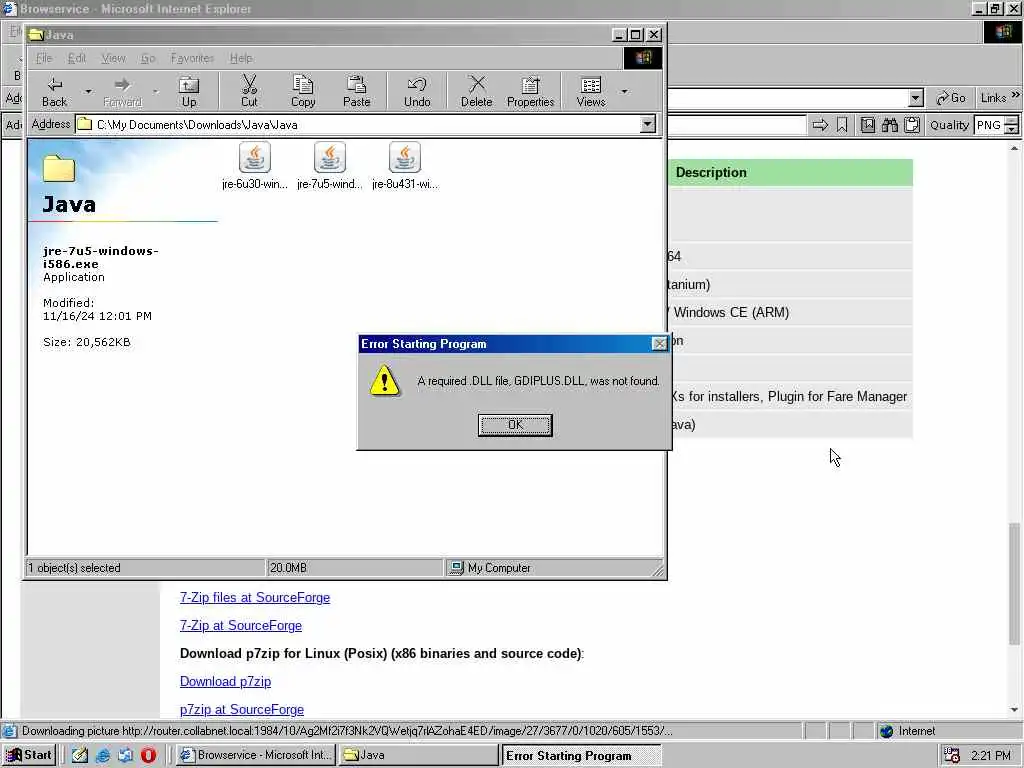Click the Forward toolbar icon in Java window
The width and height of the screenshot is (1024, 768).
tap(122, 91)
